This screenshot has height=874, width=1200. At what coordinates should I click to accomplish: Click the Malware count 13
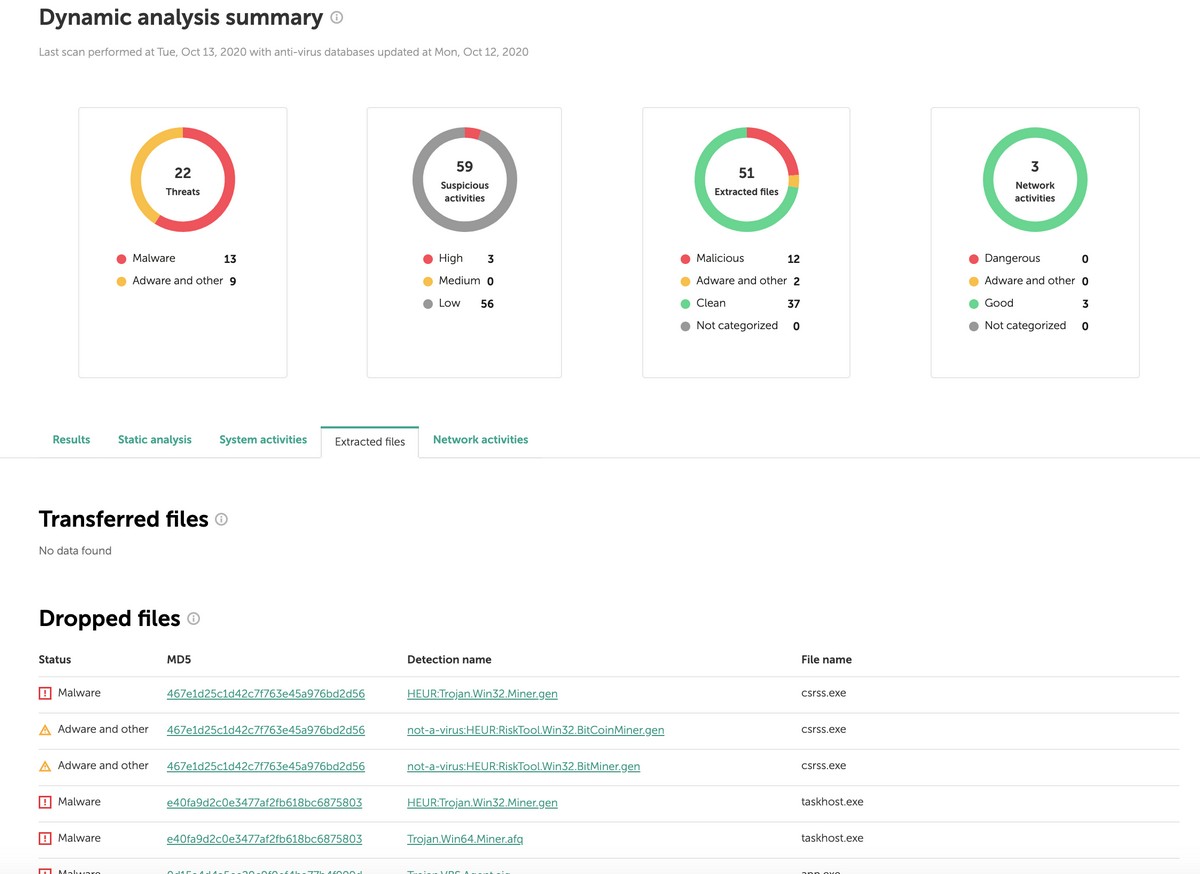click(x=230, y=259)
